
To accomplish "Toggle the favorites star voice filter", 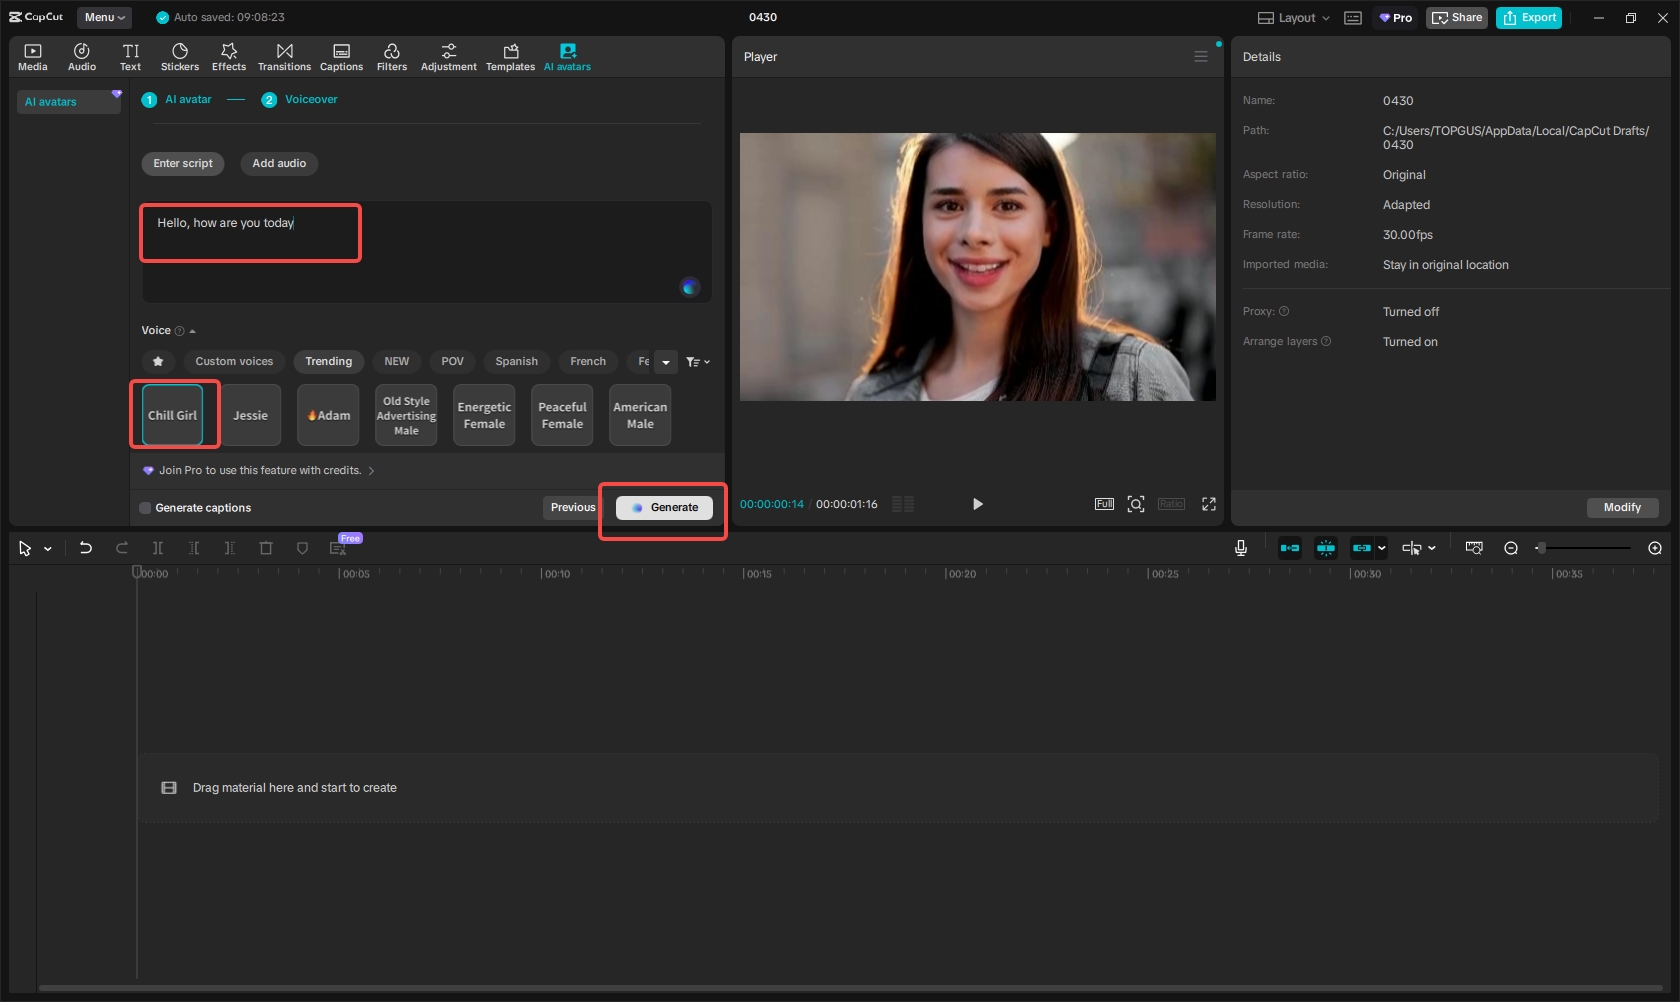I will pos(158,362).
